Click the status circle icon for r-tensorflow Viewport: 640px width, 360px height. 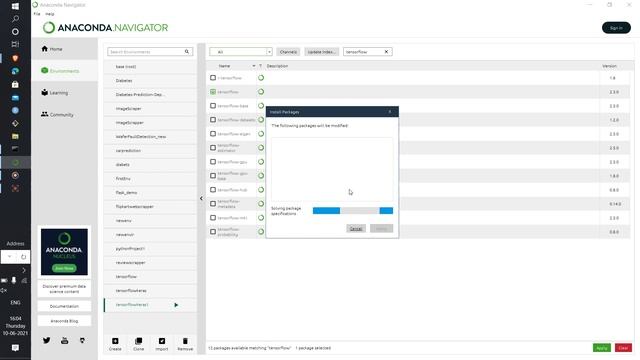point(261,78)
